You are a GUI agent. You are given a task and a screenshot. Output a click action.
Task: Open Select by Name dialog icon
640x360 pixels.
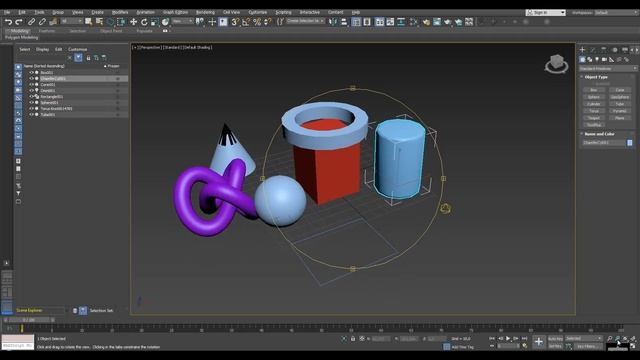[x=99, y=22]
